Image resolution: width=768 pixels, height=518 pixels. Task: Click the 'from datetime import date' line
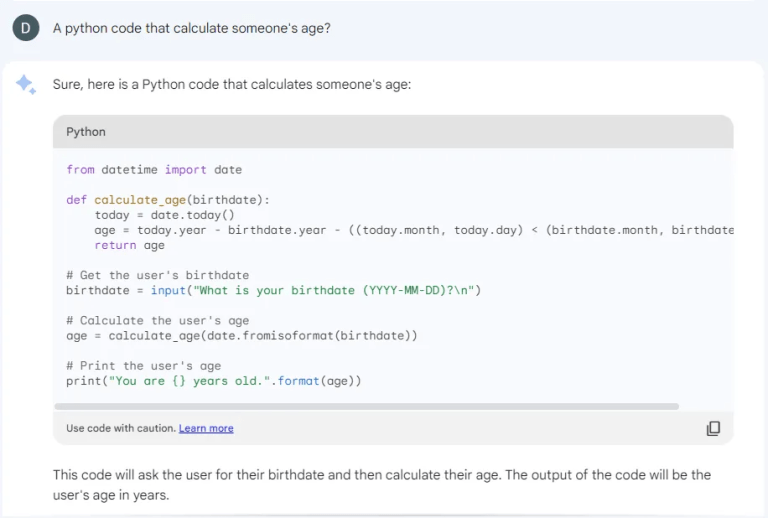[154, 170]
